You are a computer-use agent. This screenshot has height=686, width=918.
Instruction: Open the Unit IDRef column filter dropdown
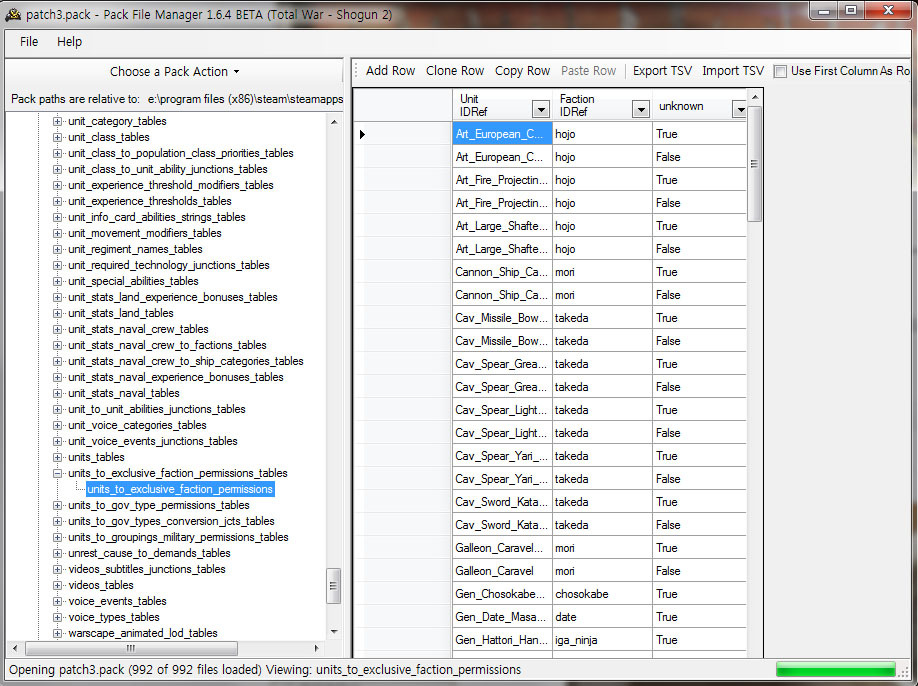tap(540, 109)
